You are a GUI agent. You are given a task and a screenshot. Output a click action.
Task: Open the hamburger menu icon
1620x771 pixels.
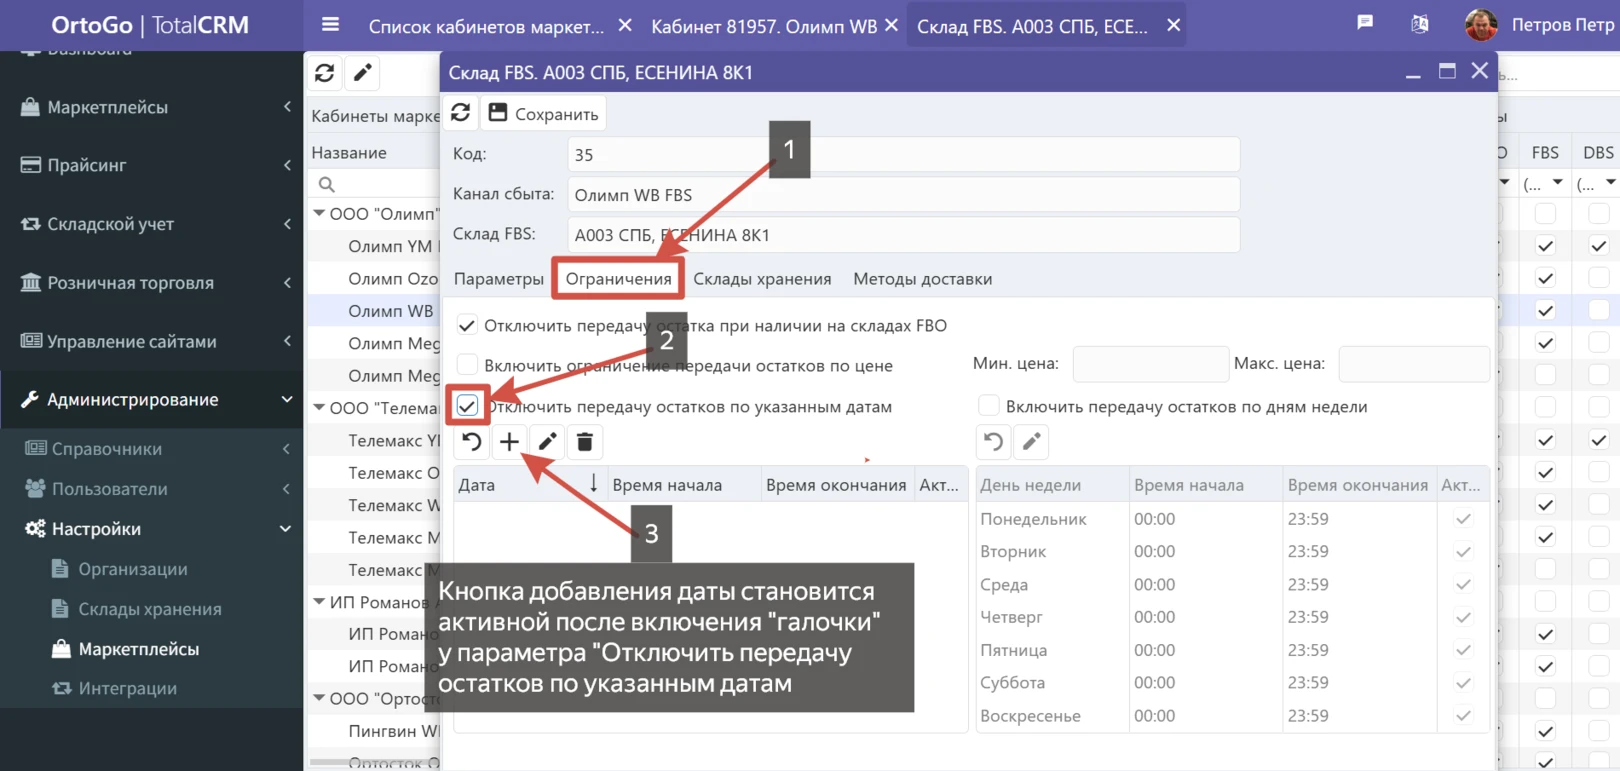pyautogui.click(x=330, y=25)
